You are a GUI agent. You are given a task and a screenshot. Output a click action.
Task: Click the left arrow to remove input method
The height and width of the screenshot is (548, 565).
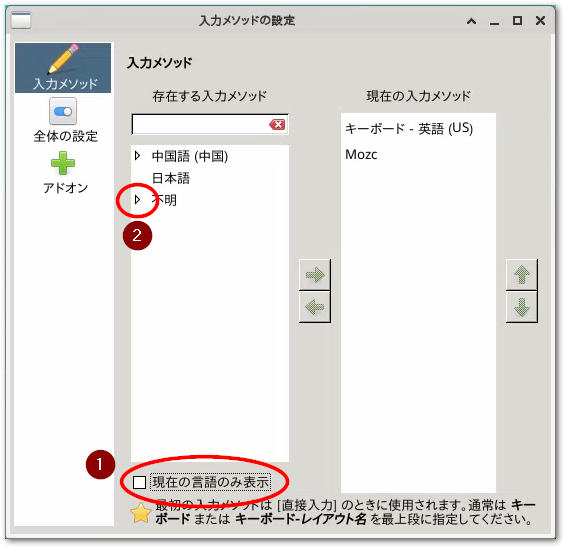coord(315,307)
